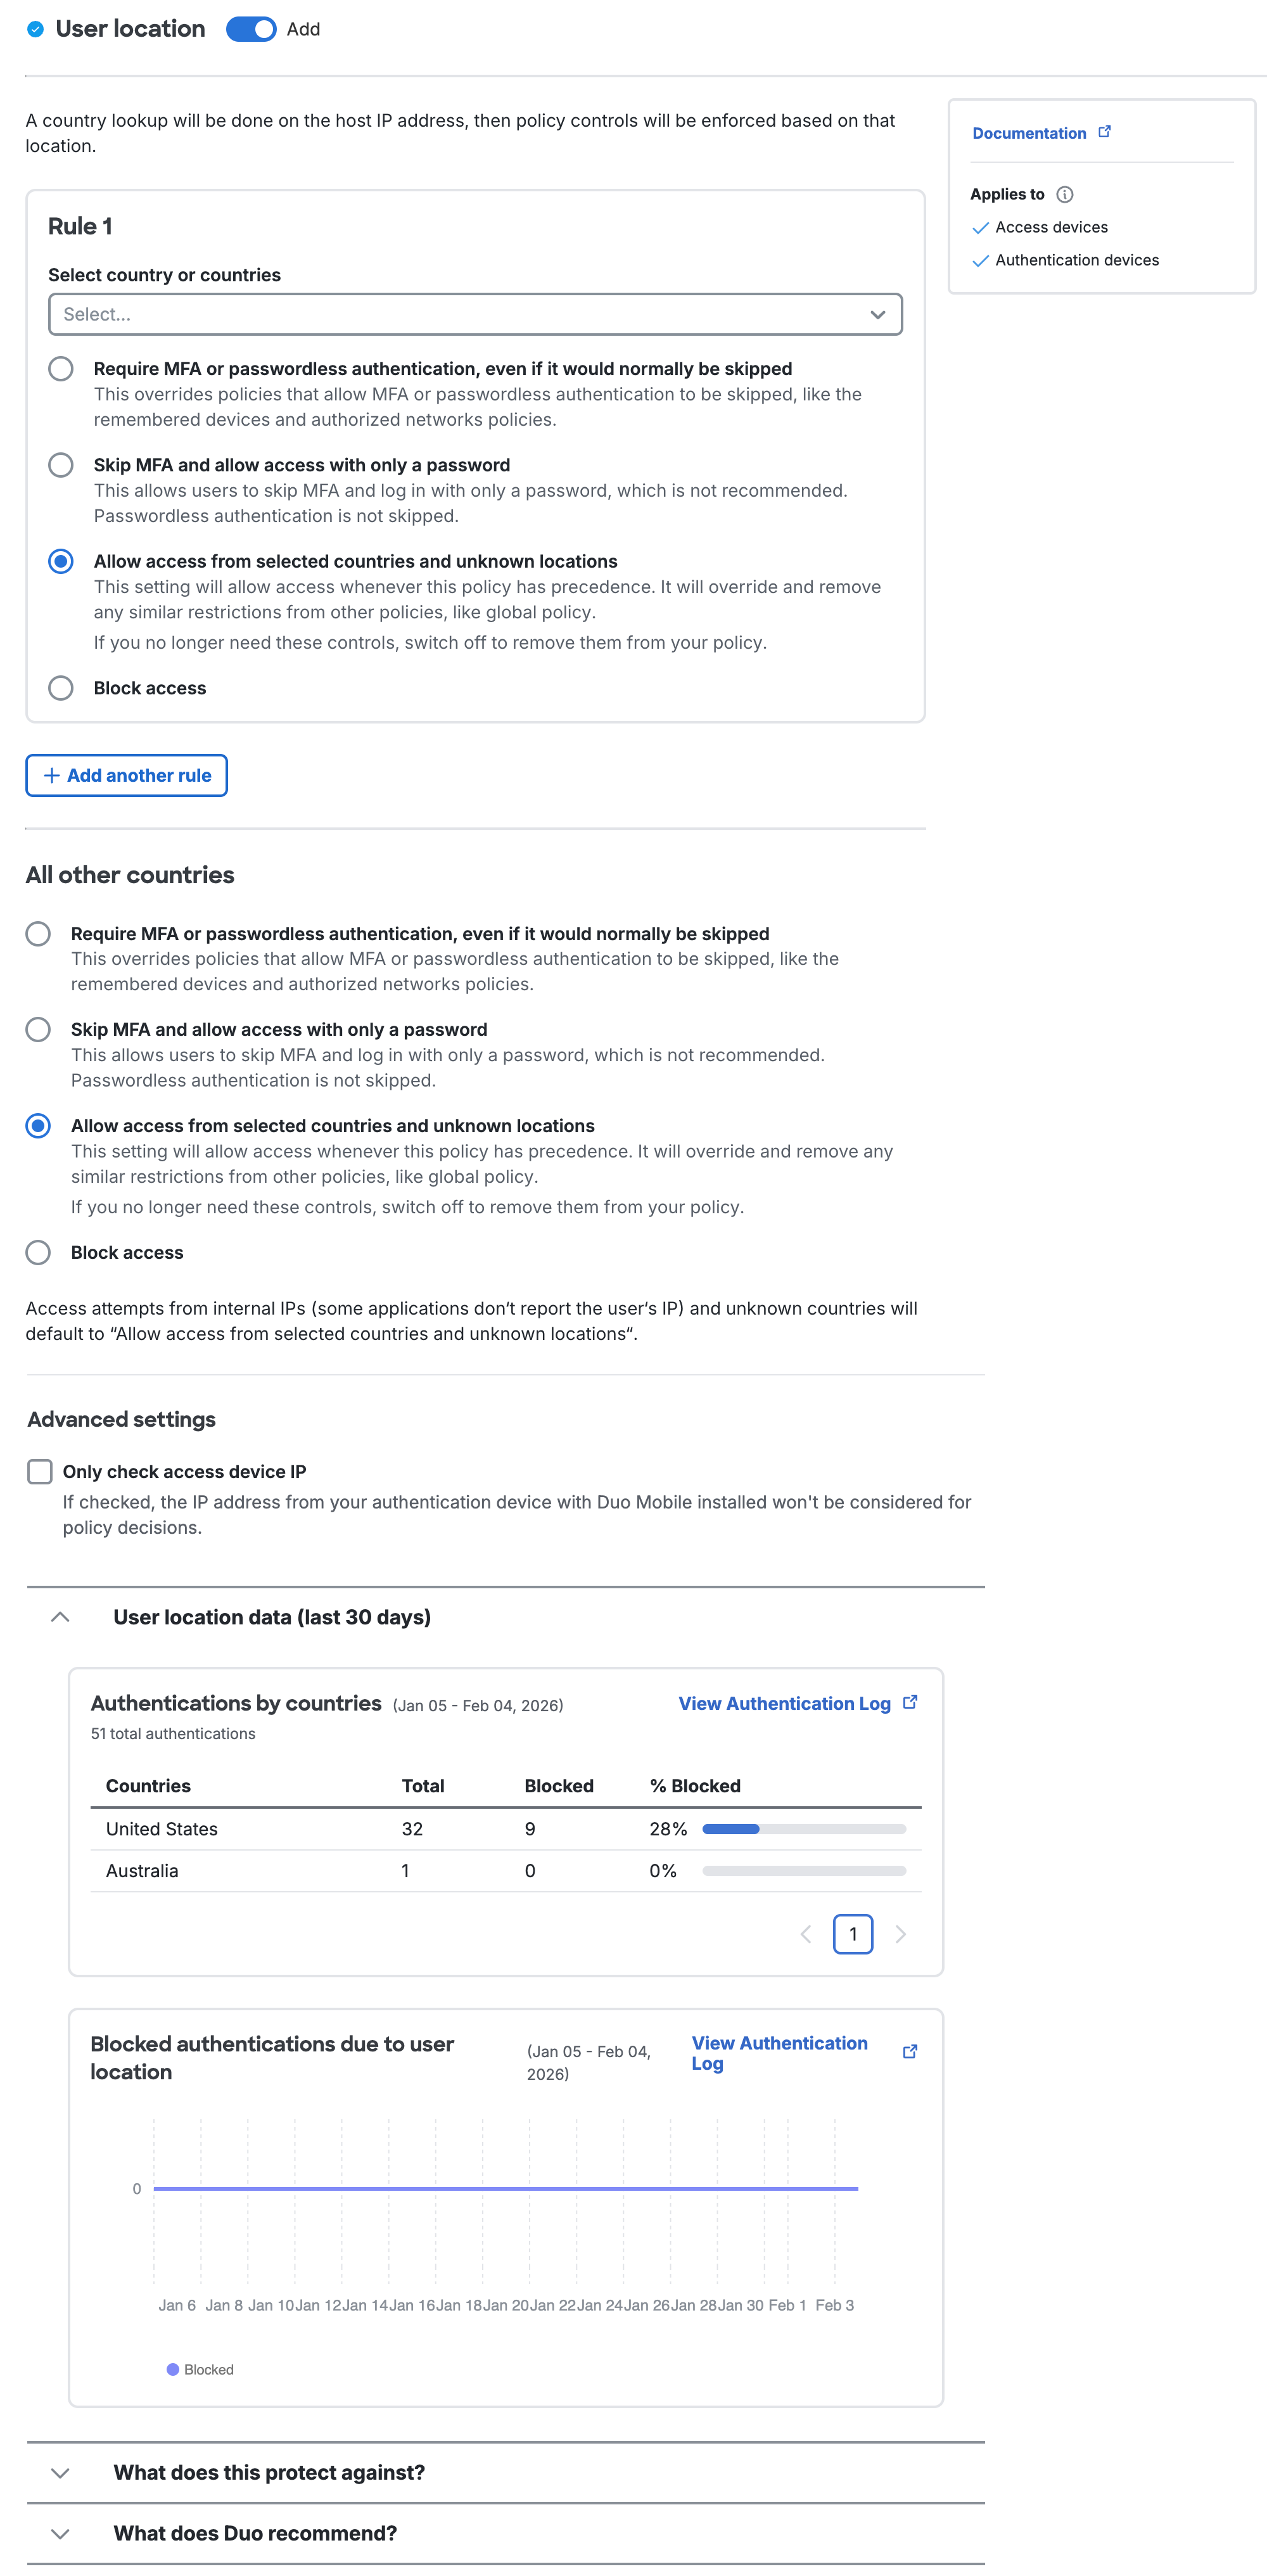Disable the User location policy toggle
1267x2576 pixels.
pos(252,29)
